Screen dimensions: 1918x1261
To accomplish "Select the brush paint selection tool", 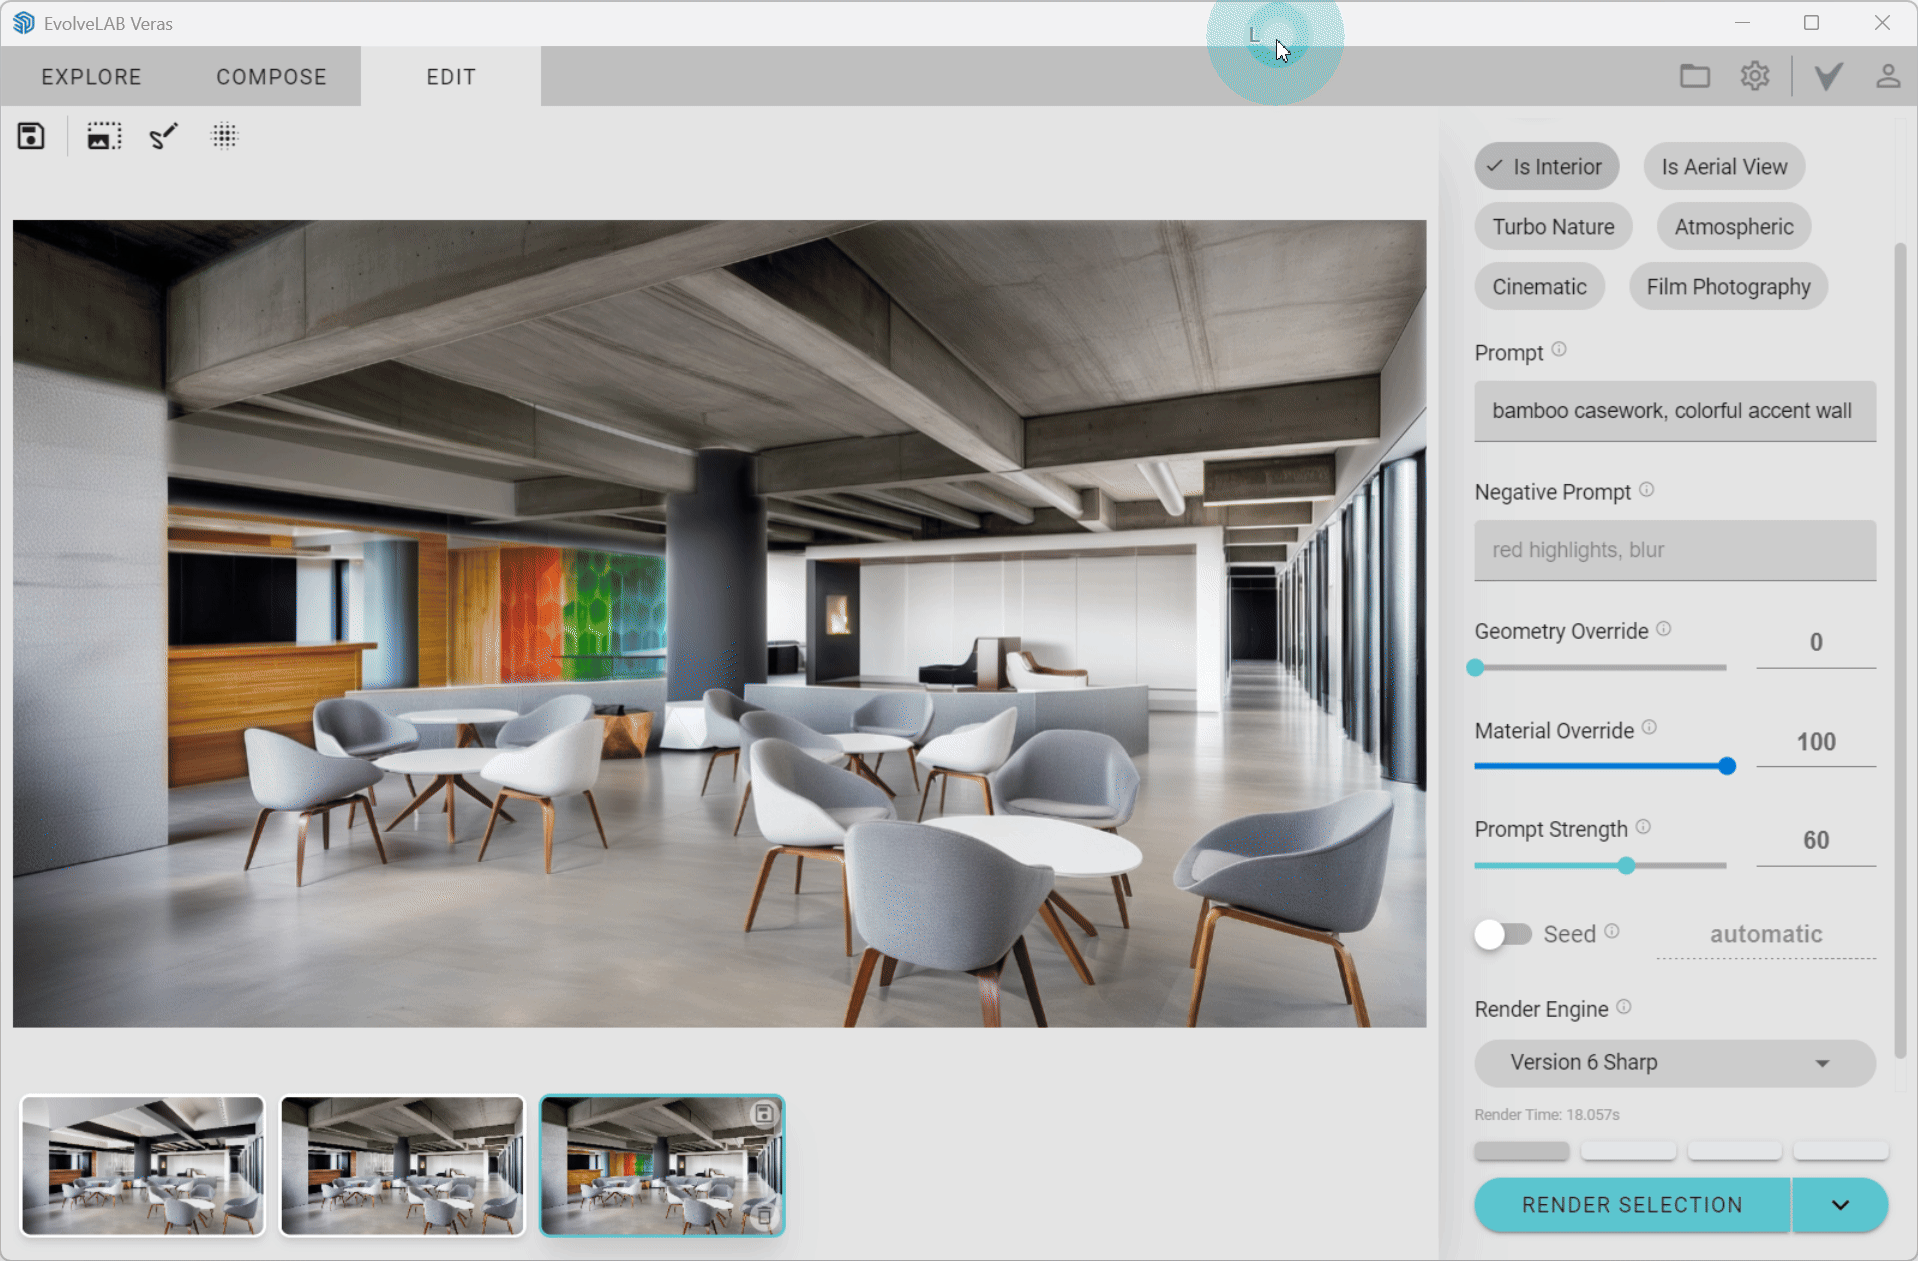I will pyautogui.click(x=164, y=136).
